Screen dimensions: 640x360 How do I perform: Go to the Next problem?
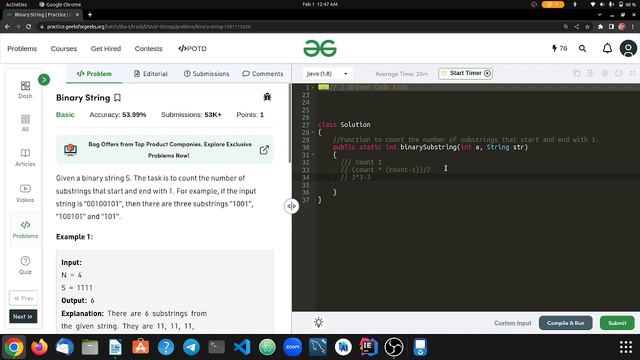23,316
